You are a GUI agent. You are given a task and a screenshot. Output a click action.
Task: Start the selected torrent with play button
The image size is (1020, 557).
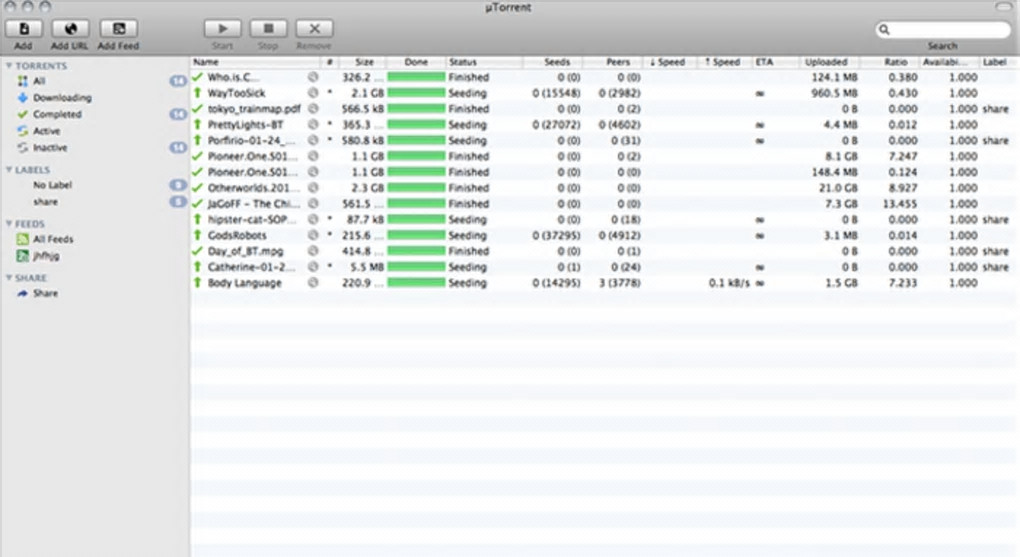pyautogui.click(x=222, y=29)
